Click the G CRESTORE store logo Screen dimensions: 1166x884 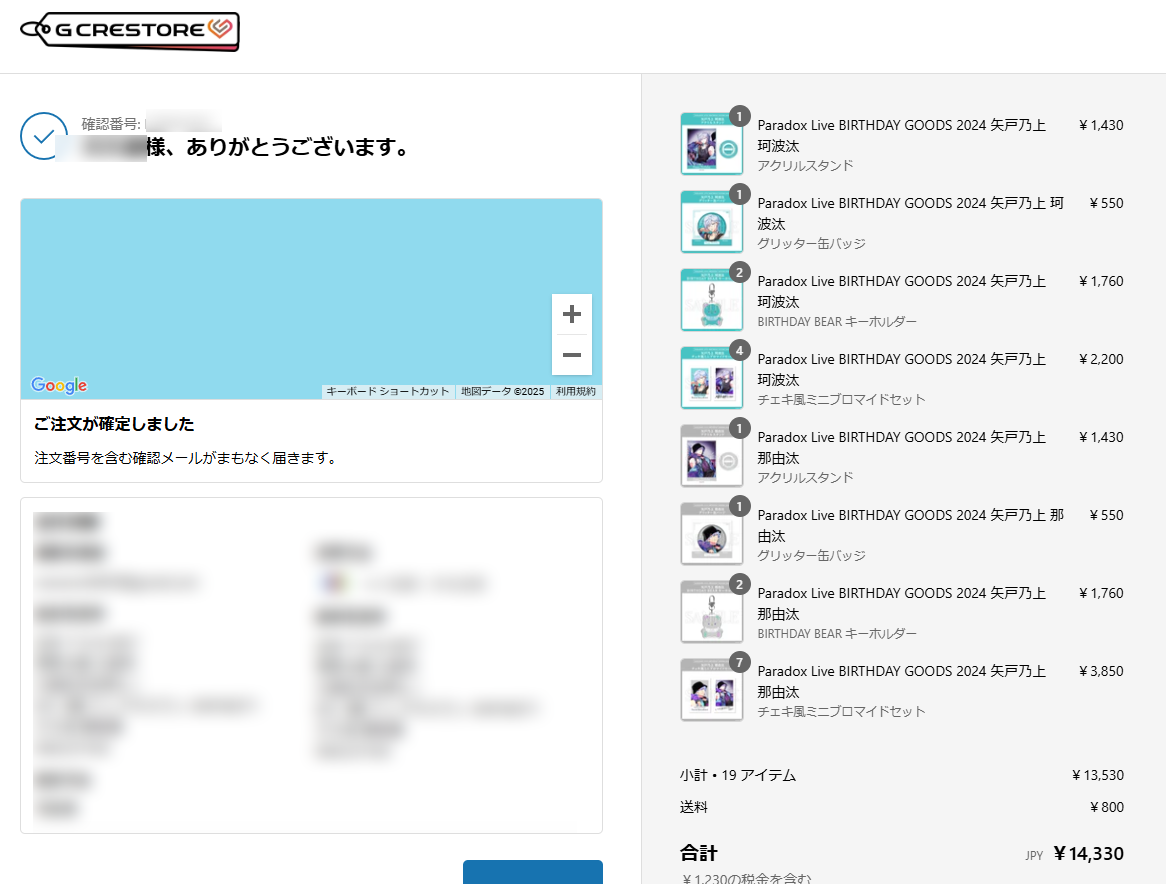pos(130,31)
